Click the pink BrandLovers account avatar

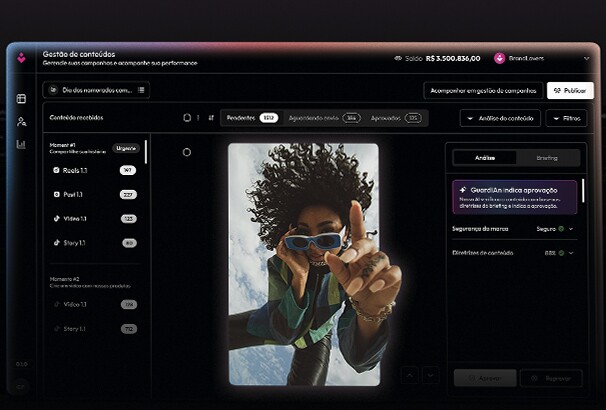click(499, 58)
